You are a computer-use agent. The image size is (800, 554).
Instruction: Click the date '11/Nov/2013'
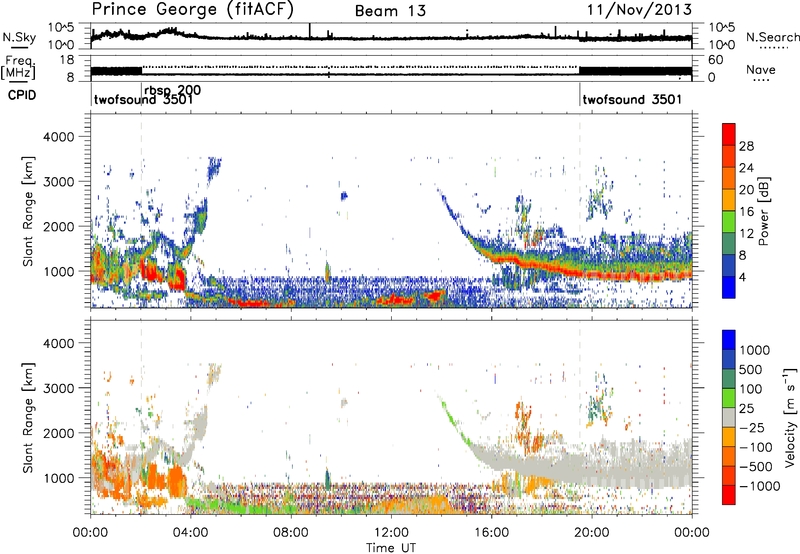tap(640, 9)
